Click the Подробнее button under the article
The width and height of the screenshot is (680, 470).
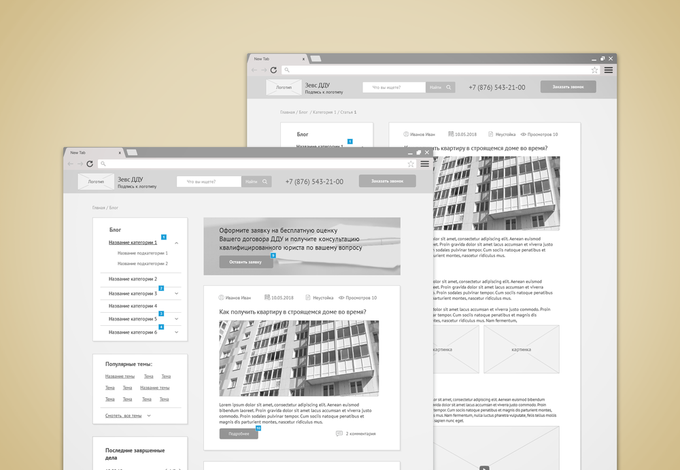click(x=239, y=434)
